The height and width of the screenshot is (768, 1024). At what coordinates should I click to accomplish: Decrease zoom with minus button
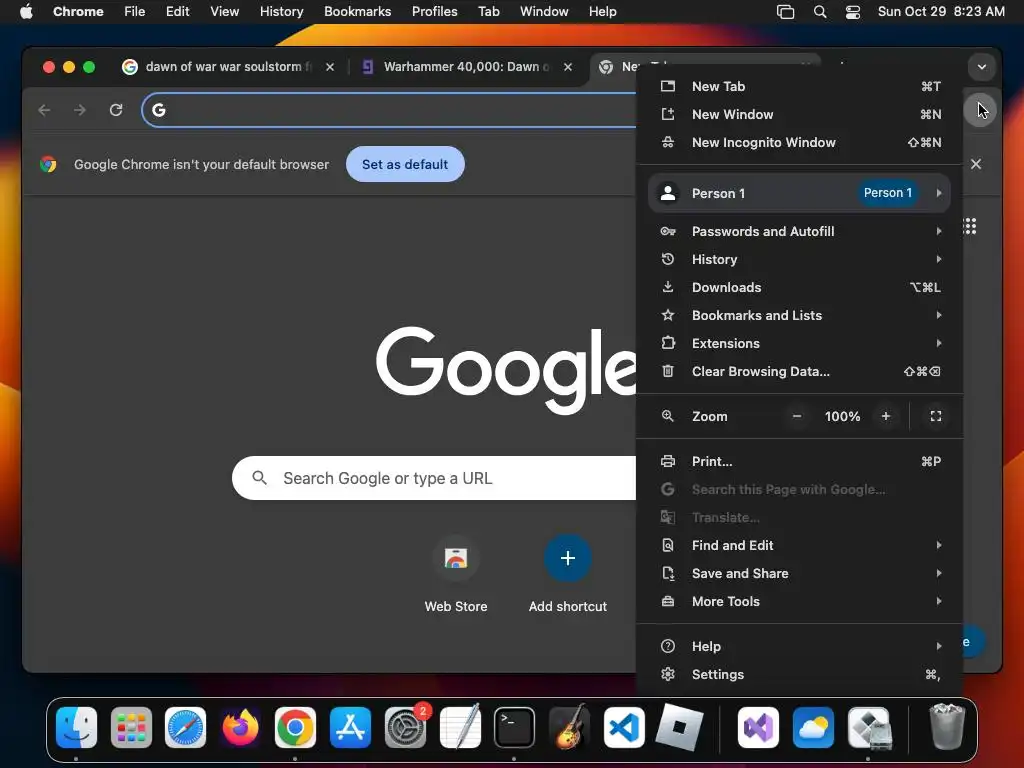[x=797, y=416]
